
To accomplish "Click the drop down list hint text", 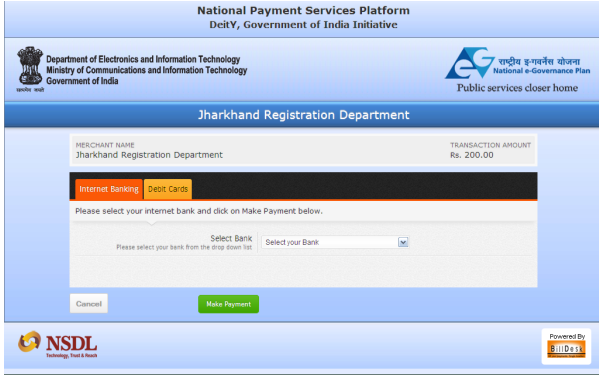I will tap(184, 247).
